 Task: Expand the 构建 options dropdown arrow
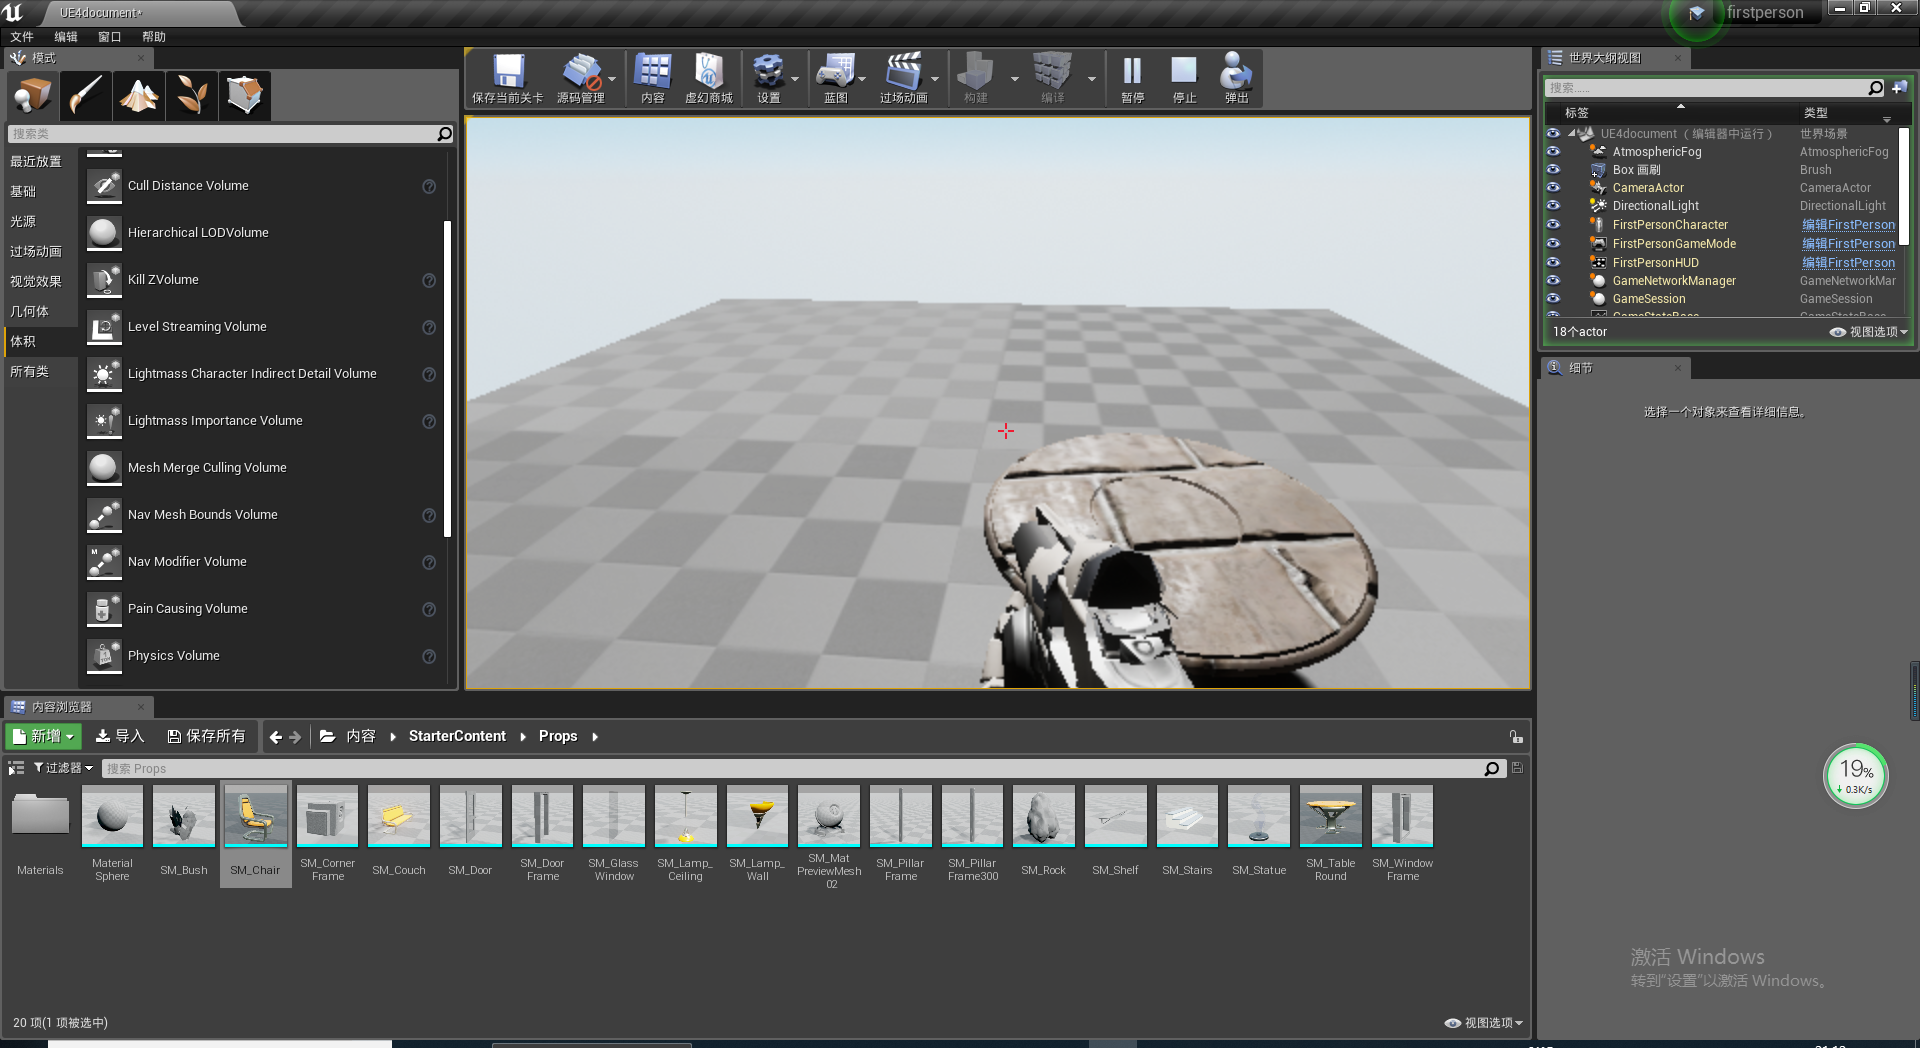coord(1015,79)
